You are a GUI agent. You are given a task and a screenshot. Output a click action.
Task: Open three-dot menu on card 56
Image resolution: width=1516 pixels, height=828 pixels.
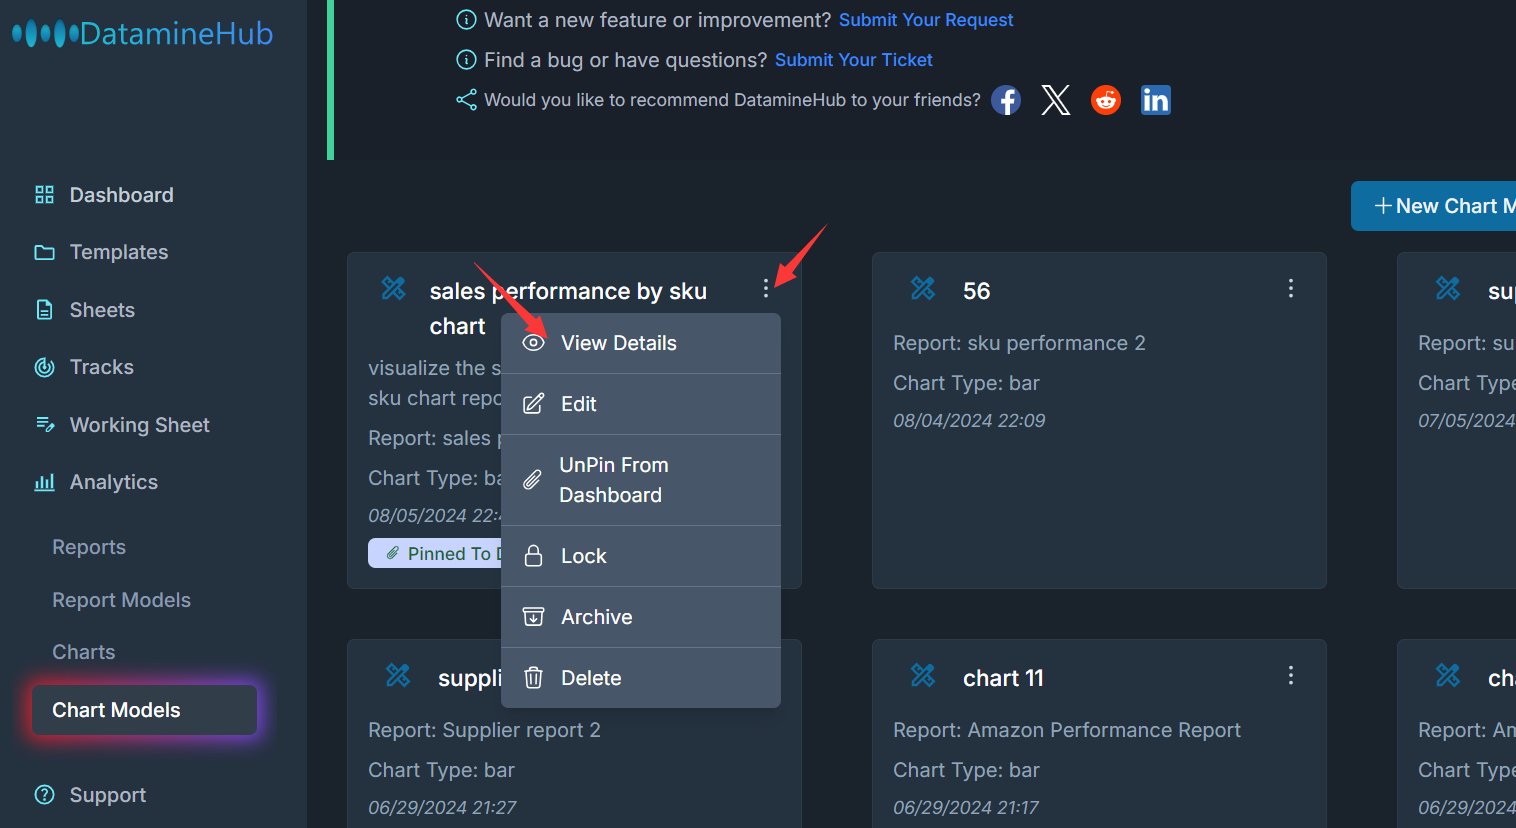[1291, 288]
